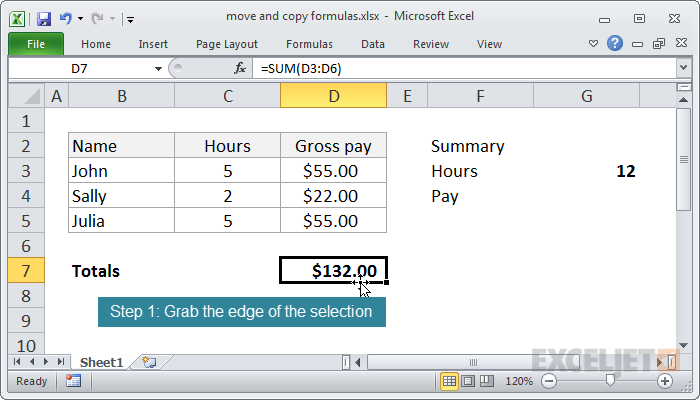Select the $132.00 total cell
The image size is (700, 400).
click(x=333, y=270)
